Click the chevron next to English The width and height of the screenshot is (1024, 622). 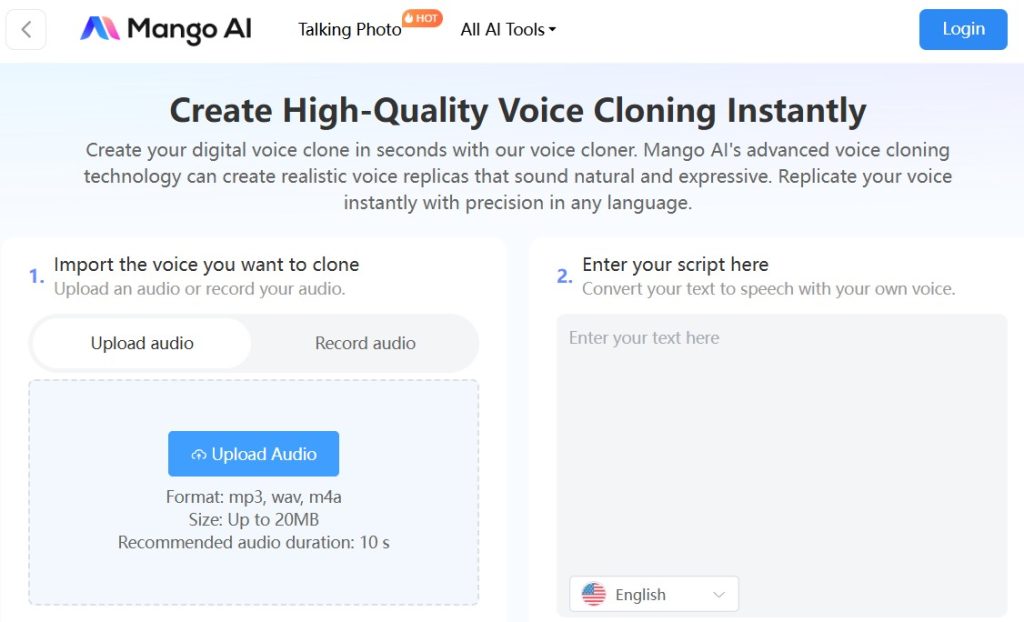[718, 593]
